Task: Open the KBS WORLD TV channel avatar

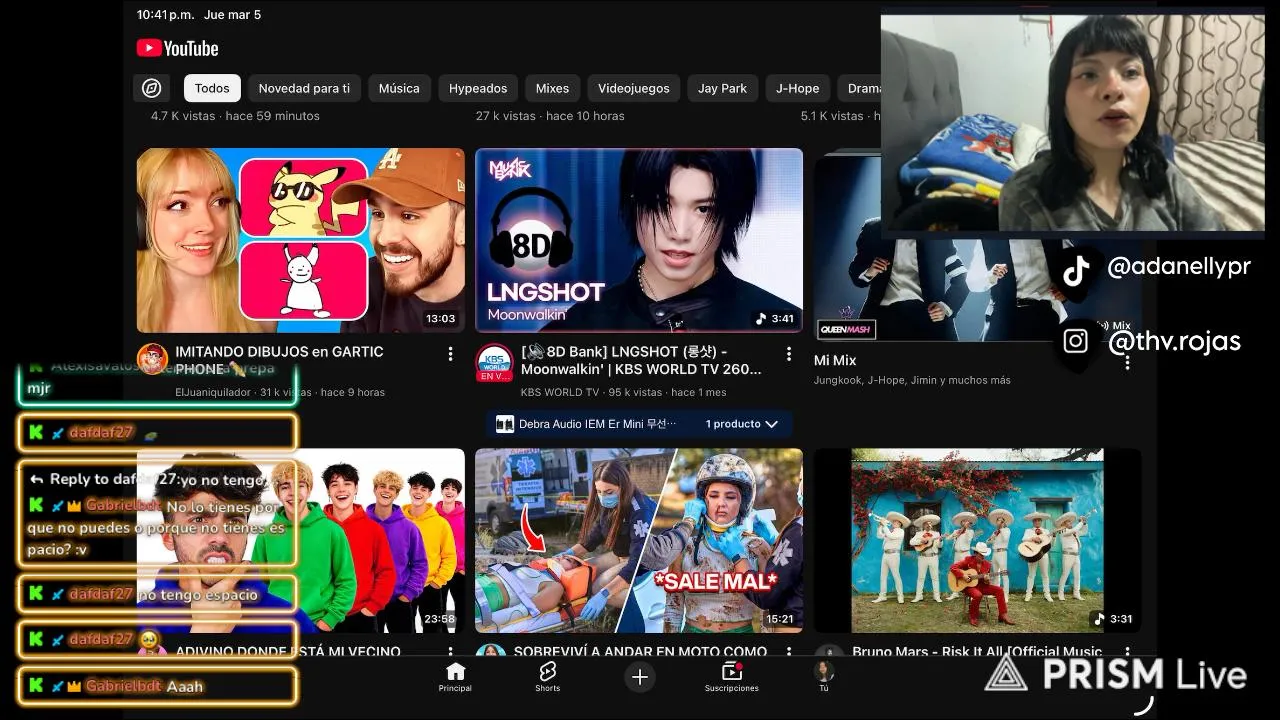Action: [x=494, y=363]
